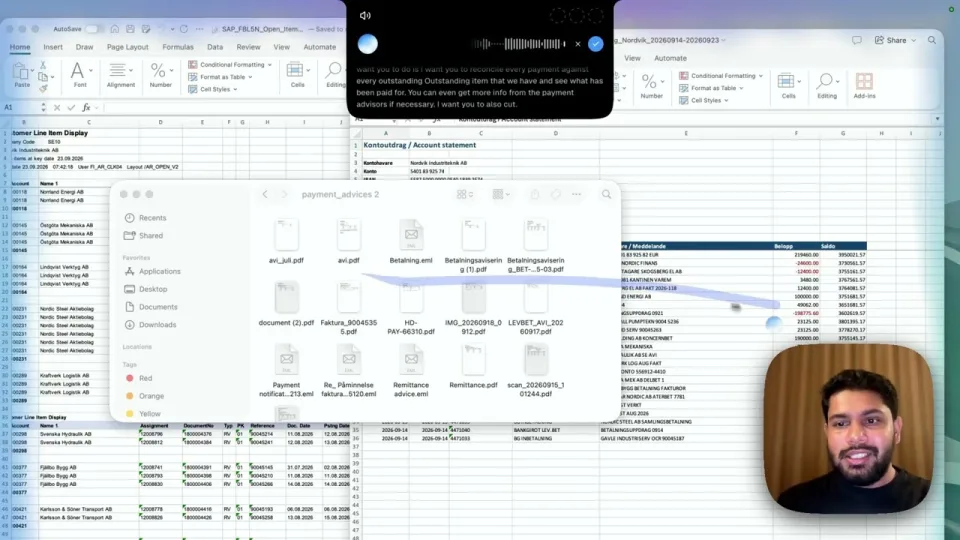Click Add-ins icon in right Excel ribbon
The width and height of the screenshot is (960, 540).
(x=864, y=86)
